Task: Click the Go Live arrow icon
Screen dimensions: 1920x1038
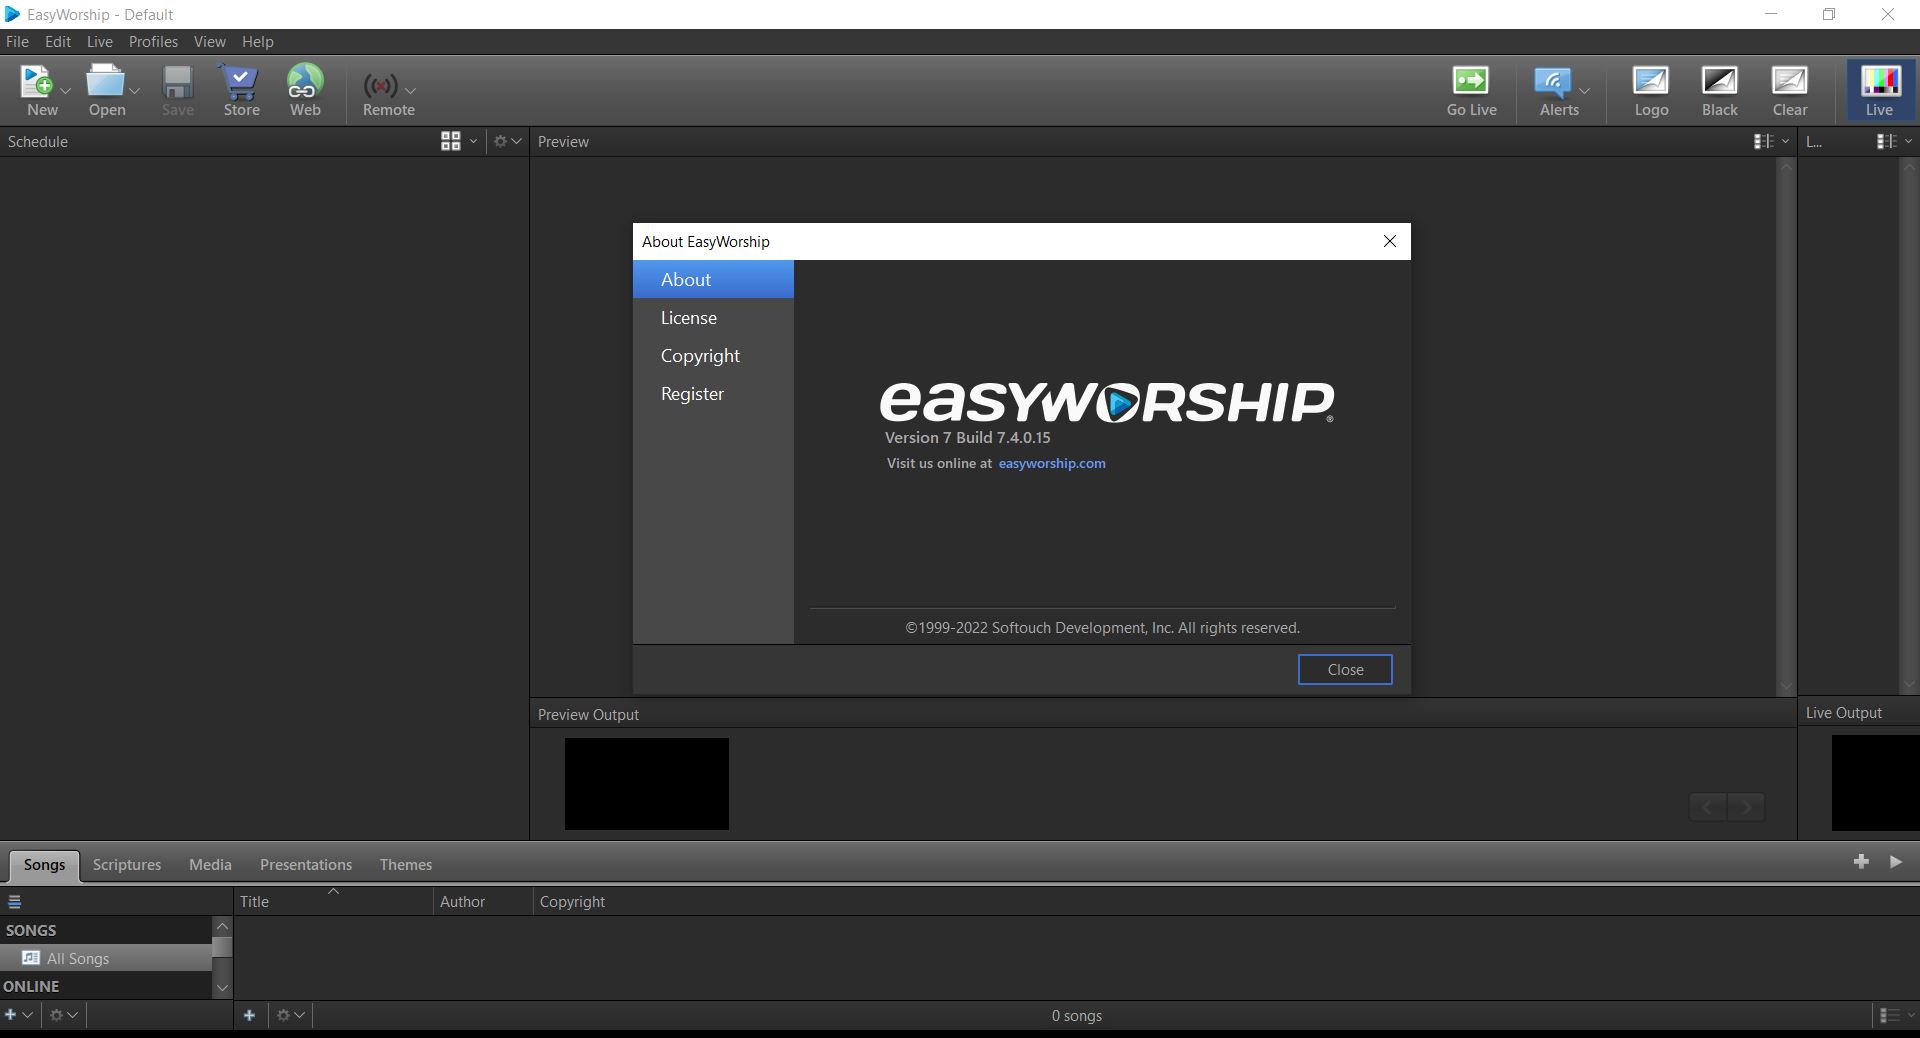Action: (1470, 80)
